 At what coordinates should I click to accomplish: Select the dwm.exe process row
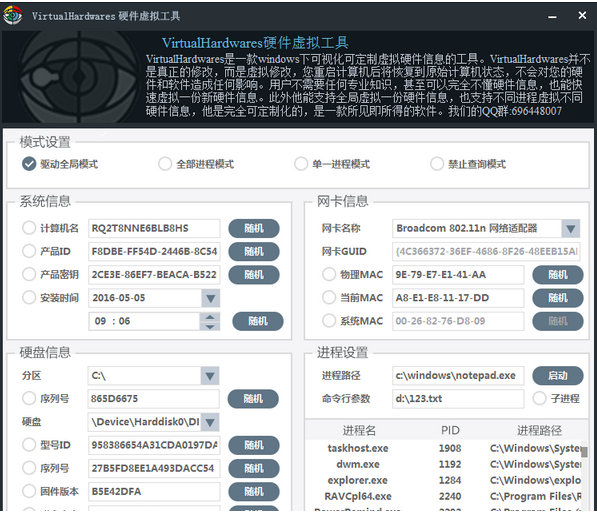pos(444,464)
